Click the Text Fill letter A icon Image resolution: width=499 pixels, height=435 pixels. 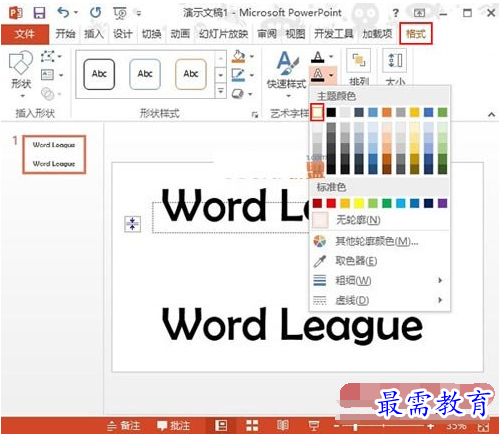click(318, 57)
